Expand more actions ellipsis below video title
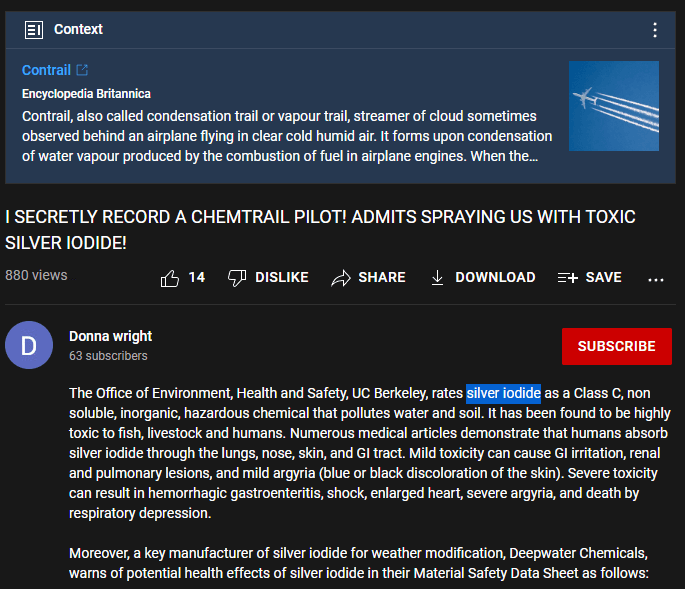685x589 pixels. 656,279
